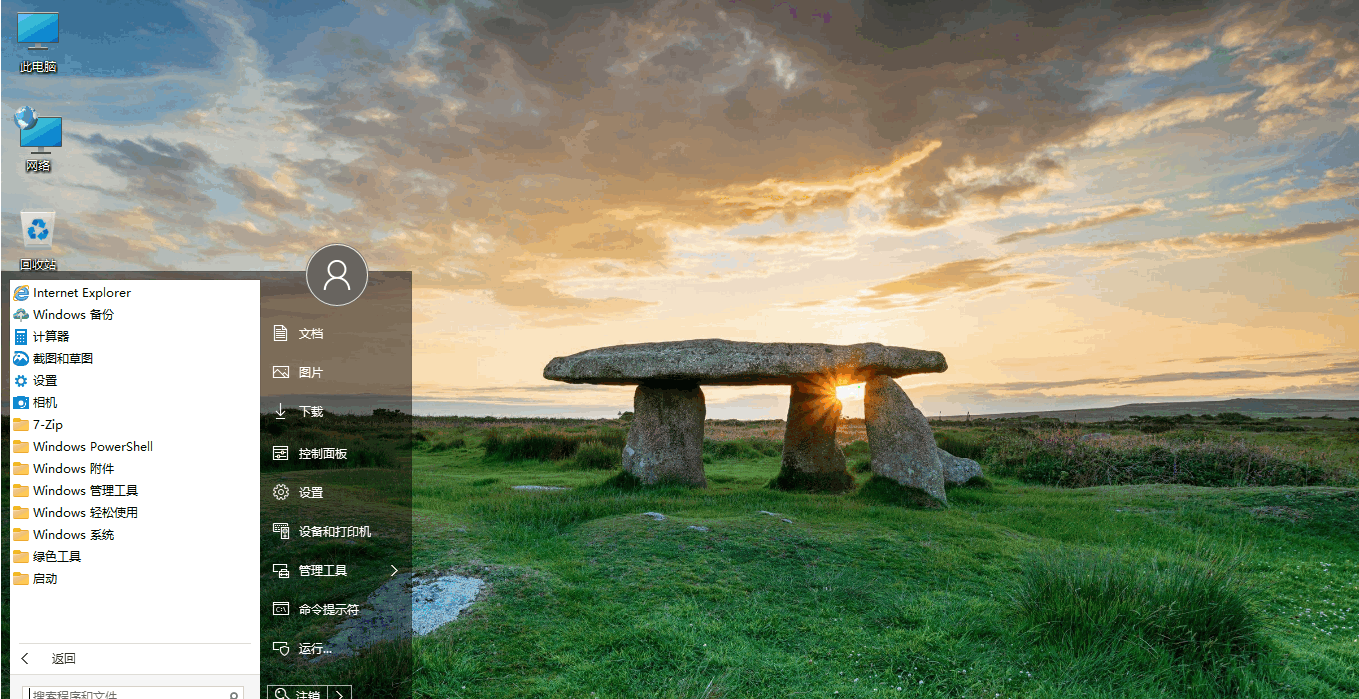1359x699 pixels.
Task: Expand the 启动 startup folder
Action: coord(134,579)
